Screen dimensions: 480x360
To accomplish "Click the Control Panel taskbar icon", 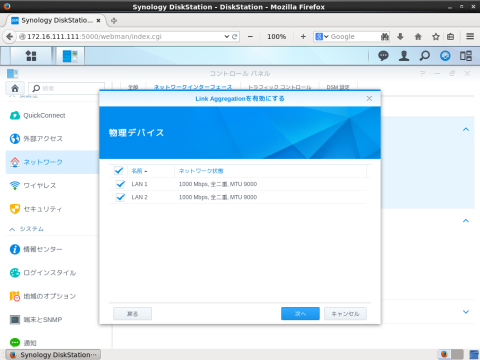I will point(70,56).
